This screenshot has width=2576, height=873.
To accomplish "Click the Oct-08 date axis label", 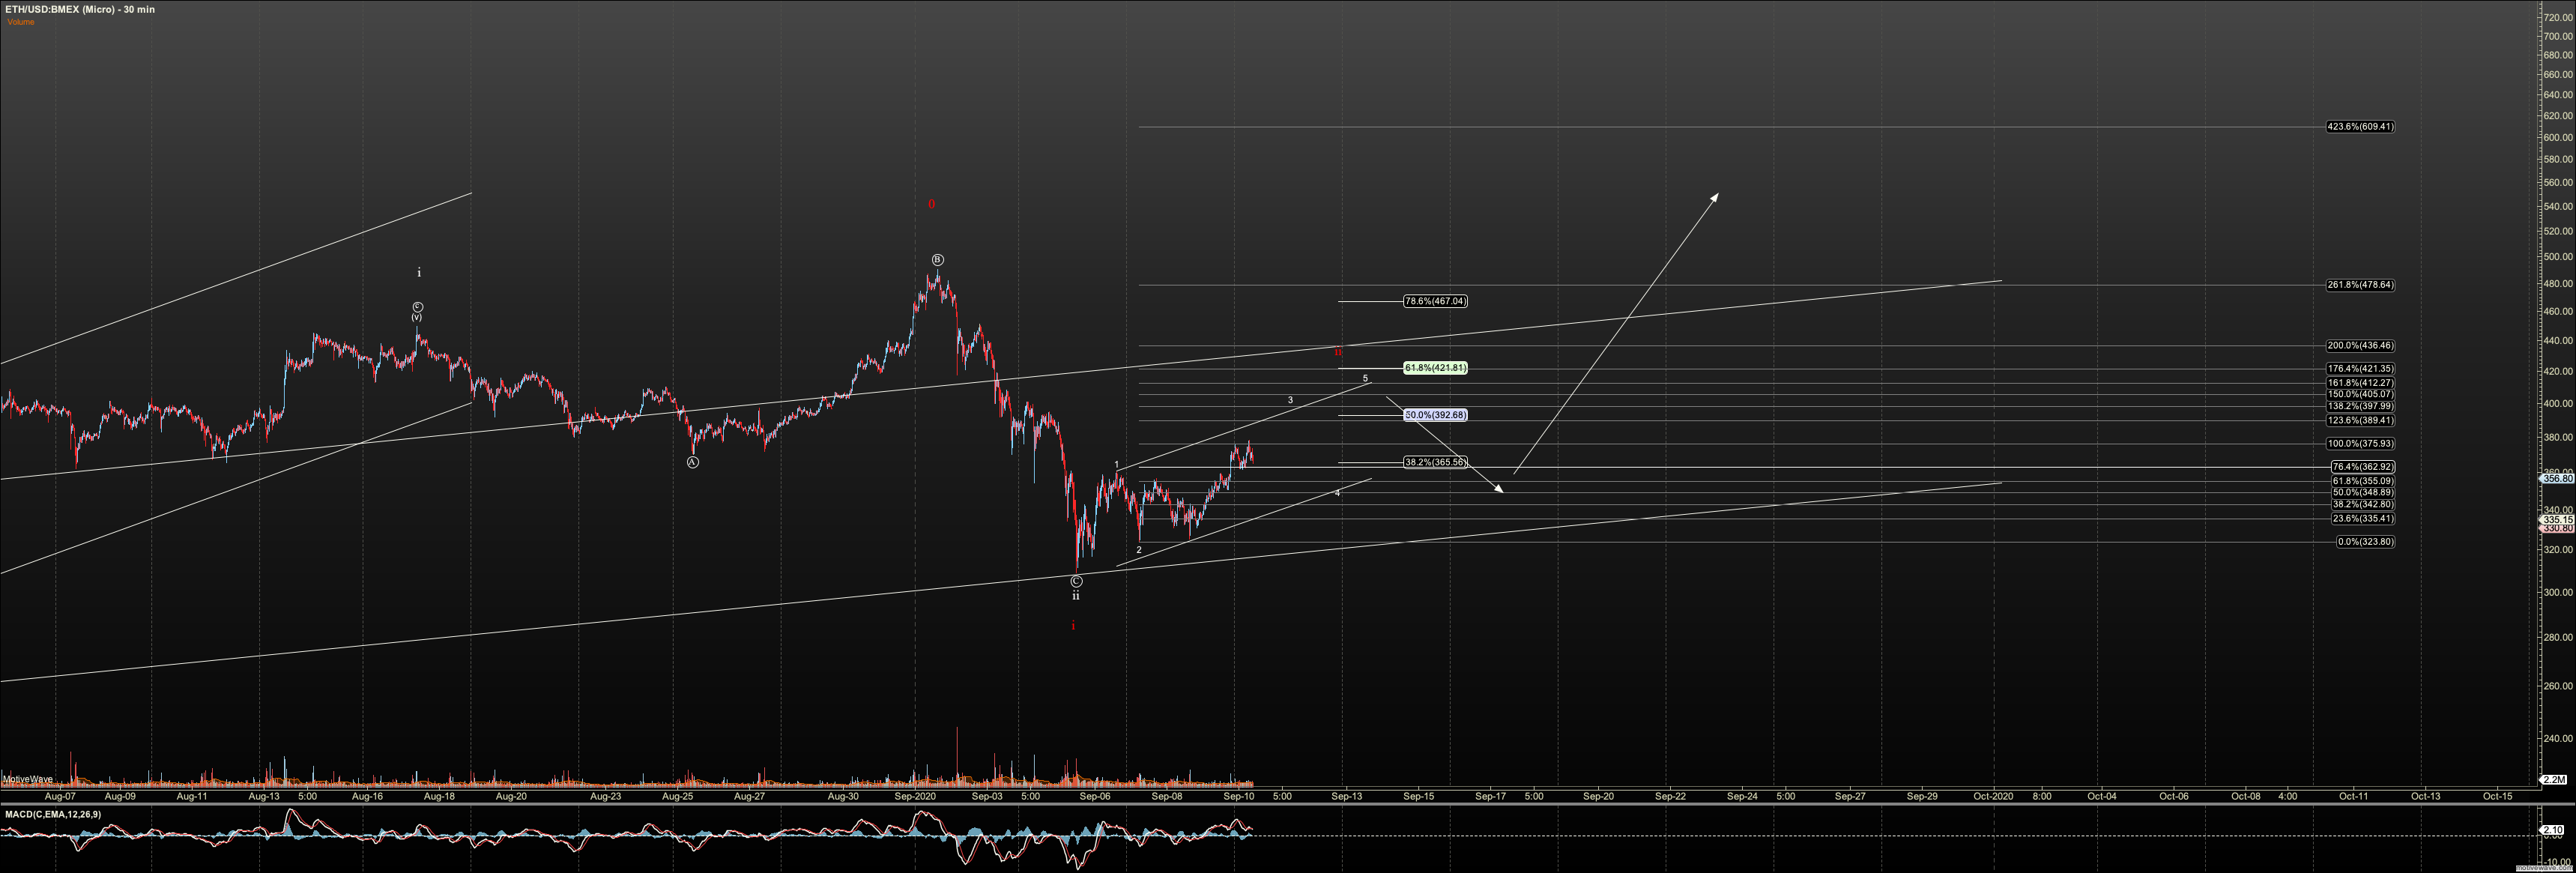I will click(2246, 797).
